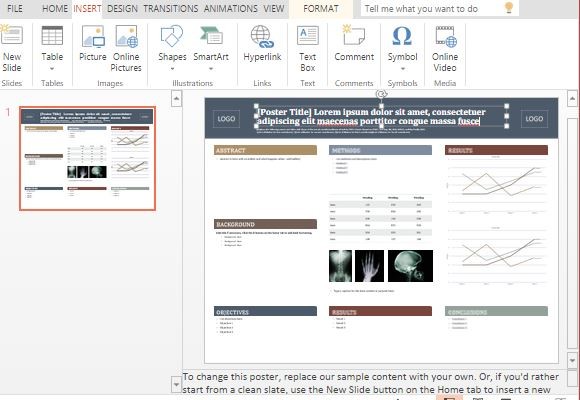Image resolution: width=580 pixels, height=400 pixels.
Task: Open the FILE menu
Action: [15, 9]
